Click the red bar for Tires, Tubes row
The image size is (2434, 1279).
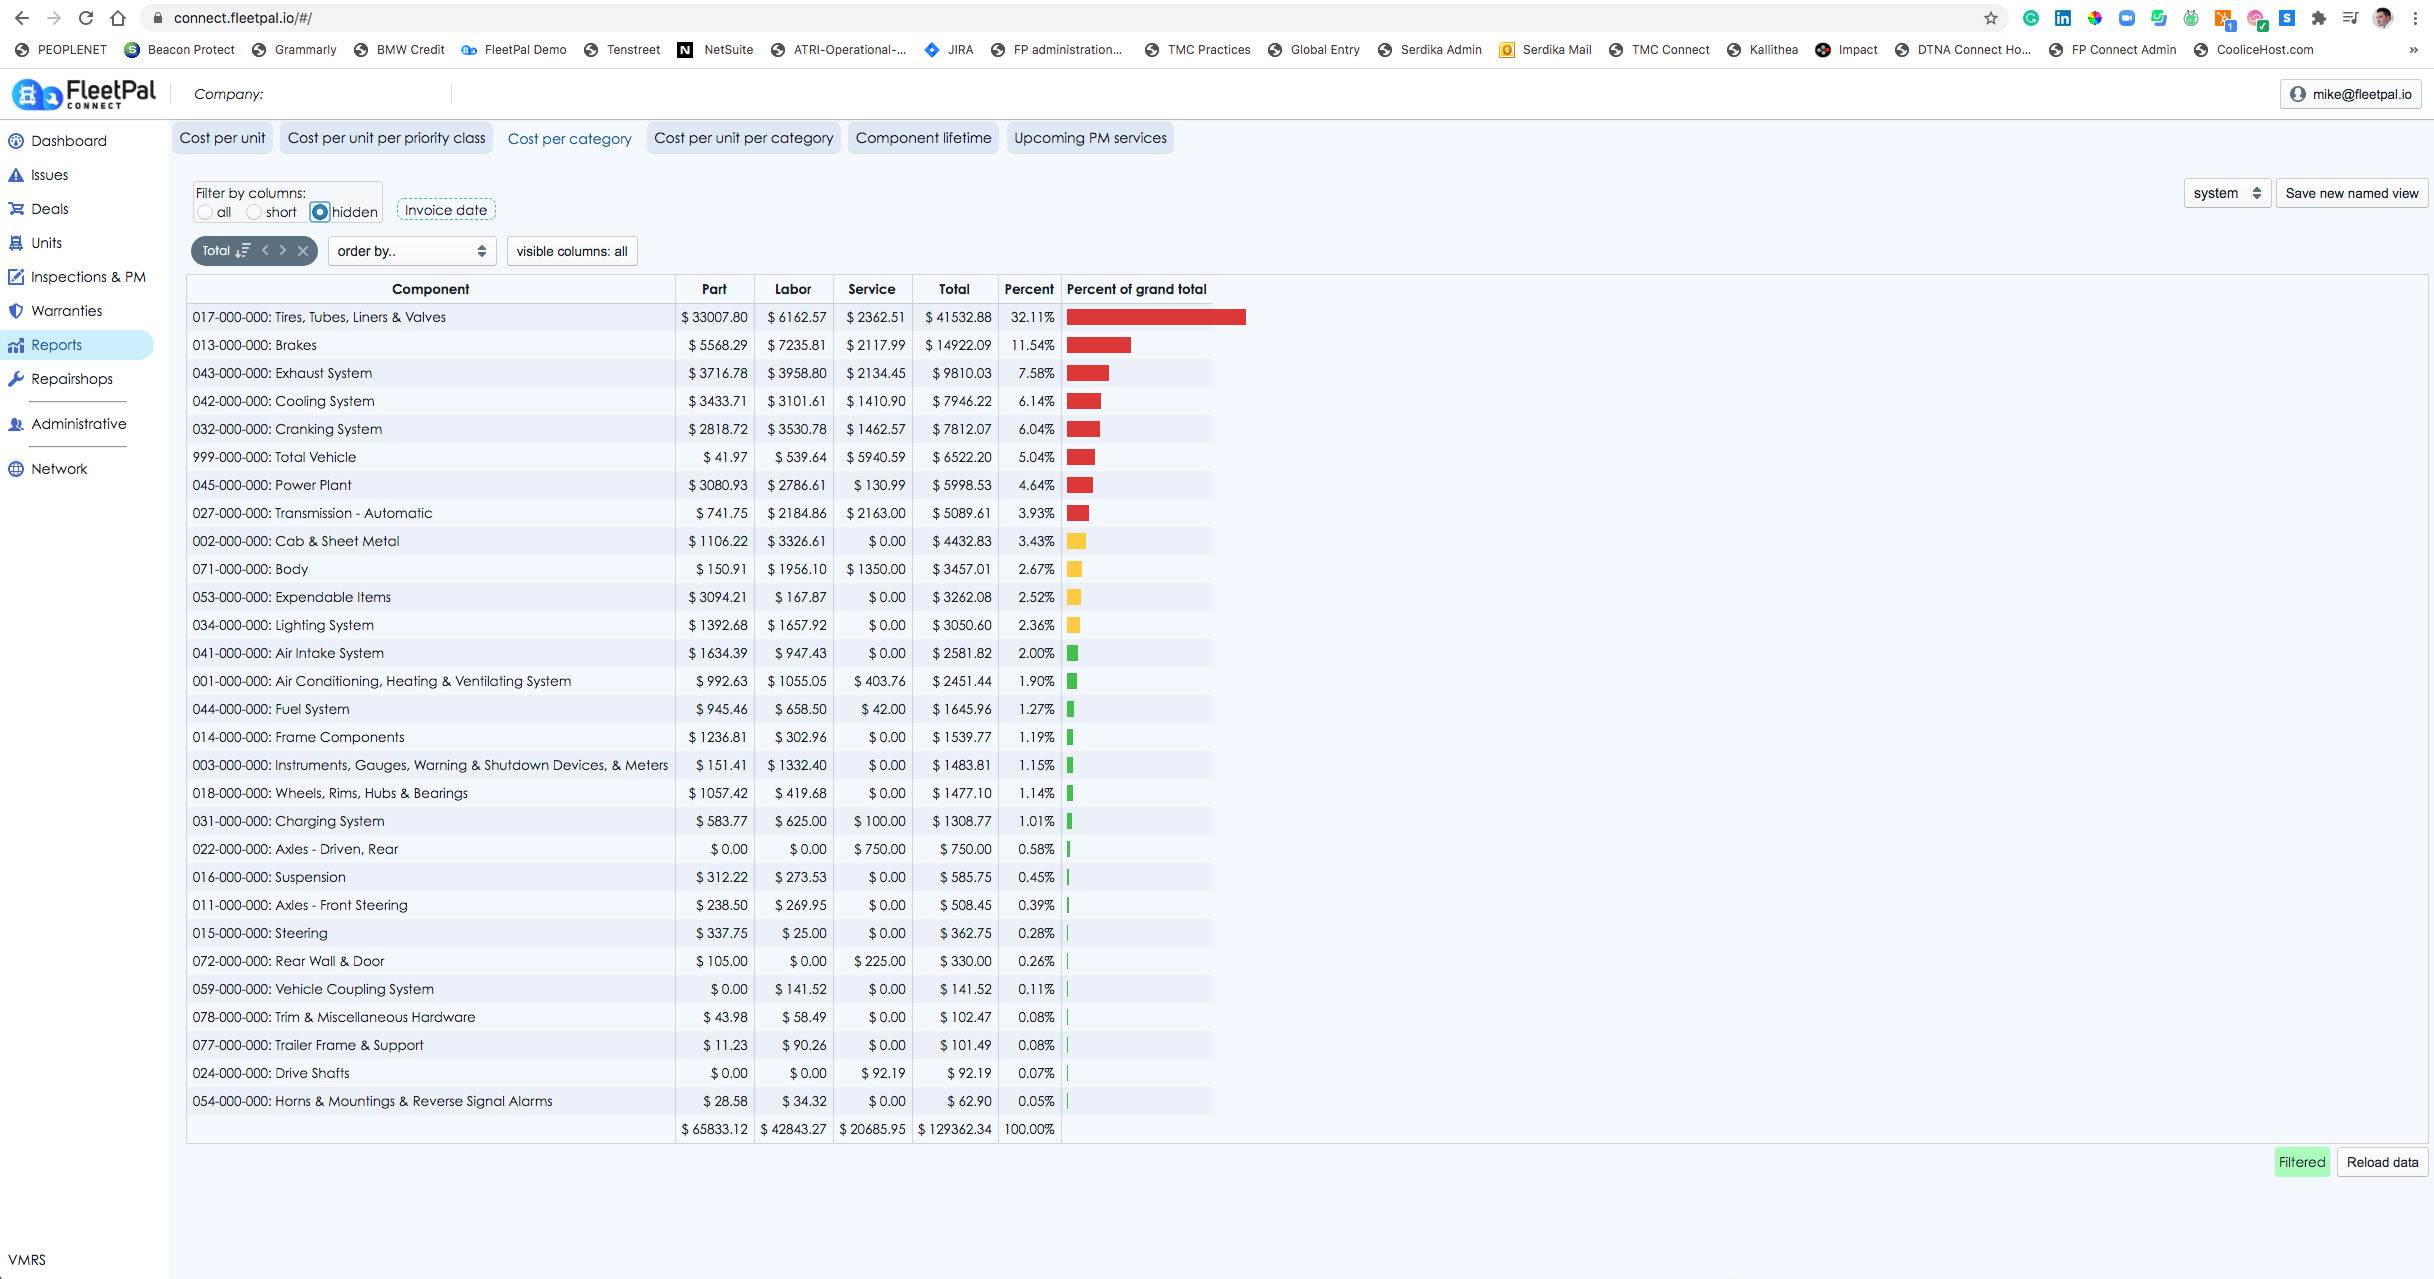(x=1155, y=317)
